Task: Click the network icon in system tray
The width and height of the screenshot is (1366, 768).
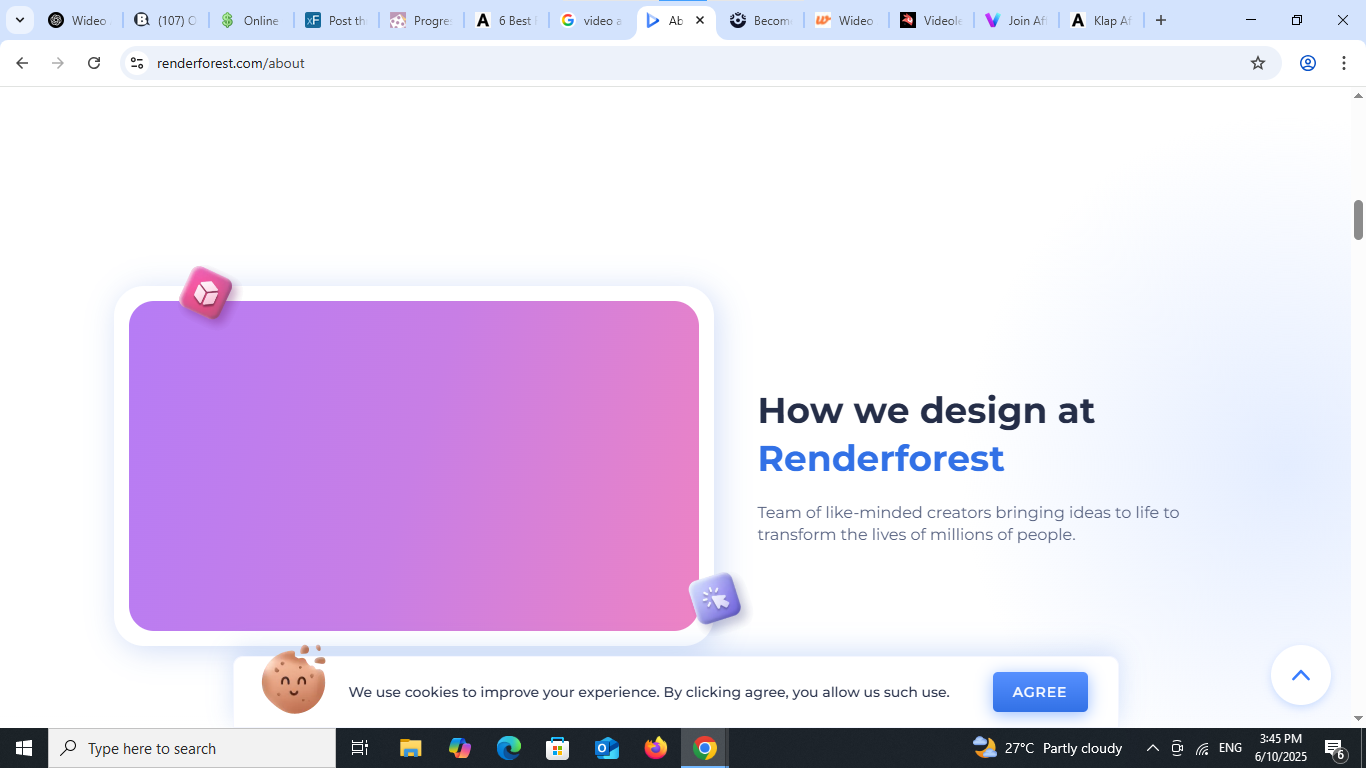Action: (x=1202, y=748)
